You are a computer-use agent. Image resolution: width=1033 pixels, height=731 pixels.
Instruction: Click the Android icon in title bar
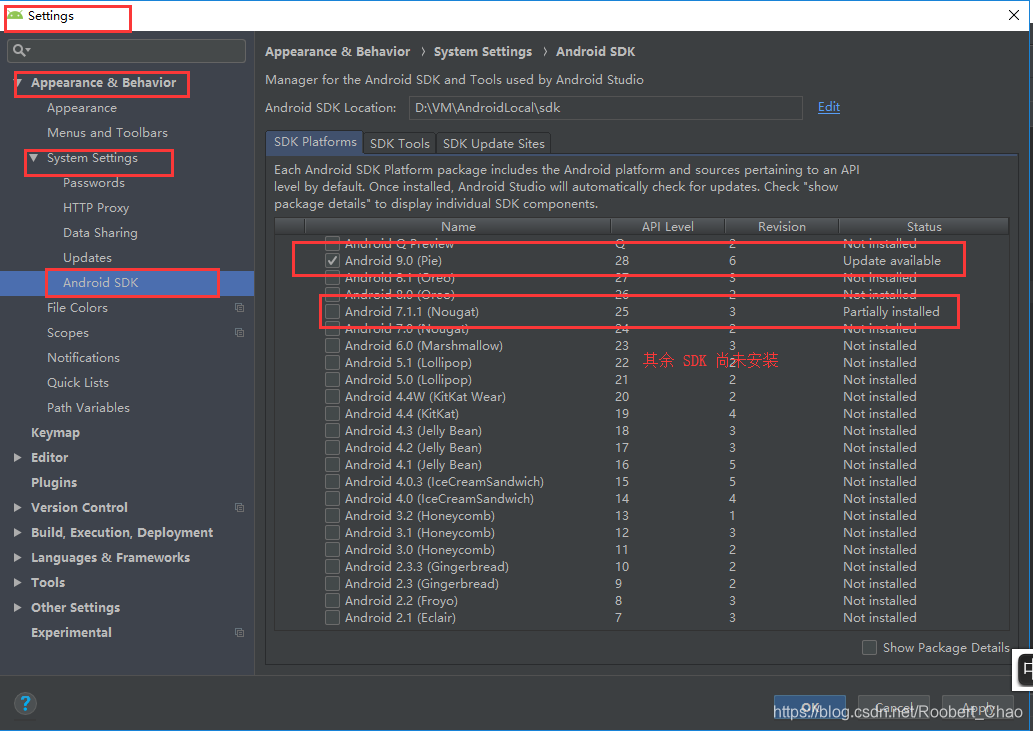15,15
